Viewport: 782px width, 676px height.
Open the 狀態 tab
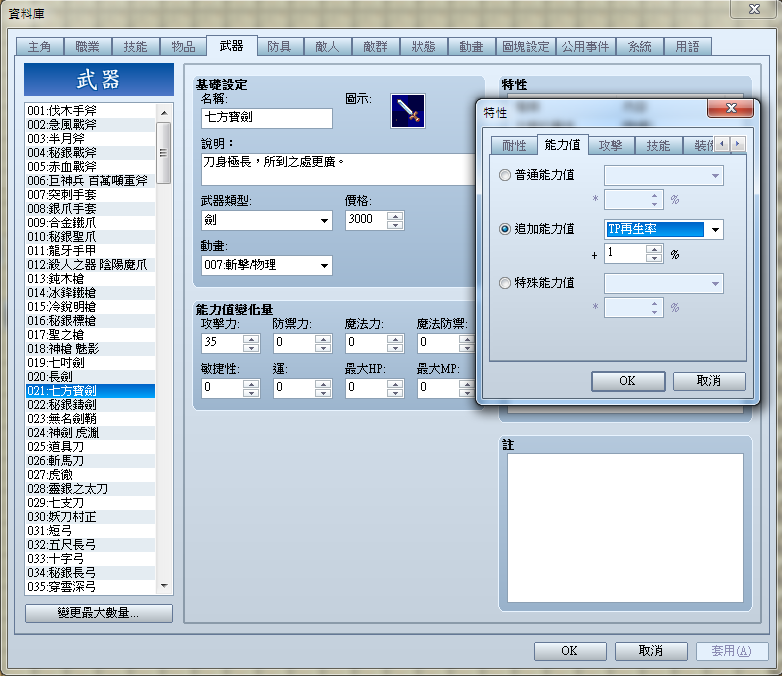point(423,47)
